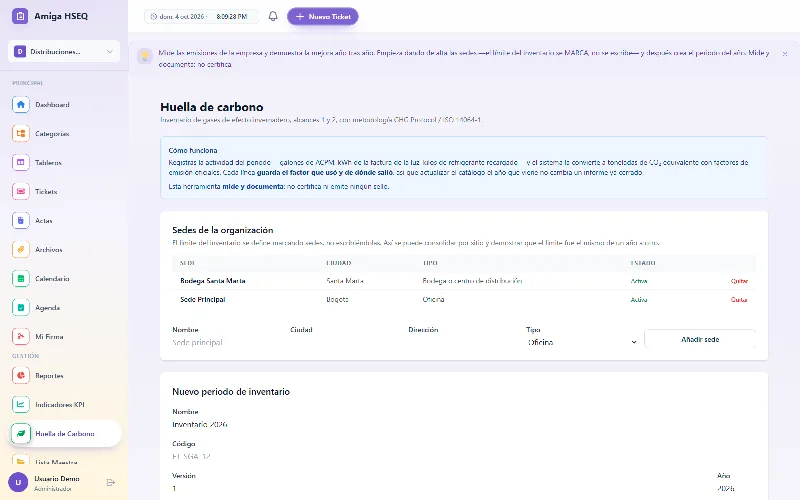The width and height of the screenshot is (800, 500).
Task: Click the Calendario sidebar icon
Action: coord(20,279)
